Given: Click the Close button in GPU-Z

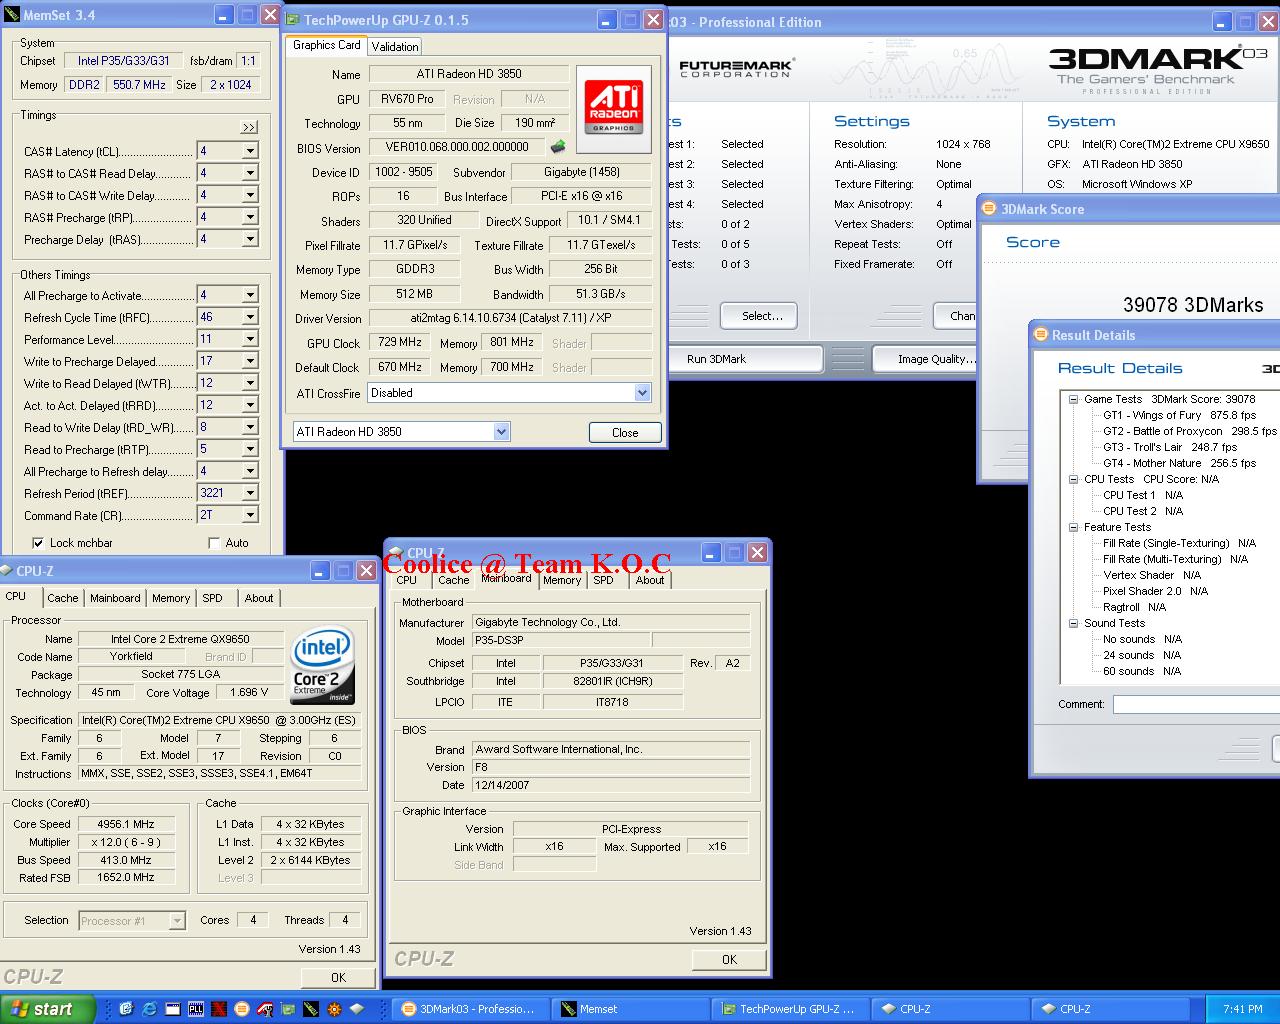Looking at the screenshot, I should click(625, 432).
